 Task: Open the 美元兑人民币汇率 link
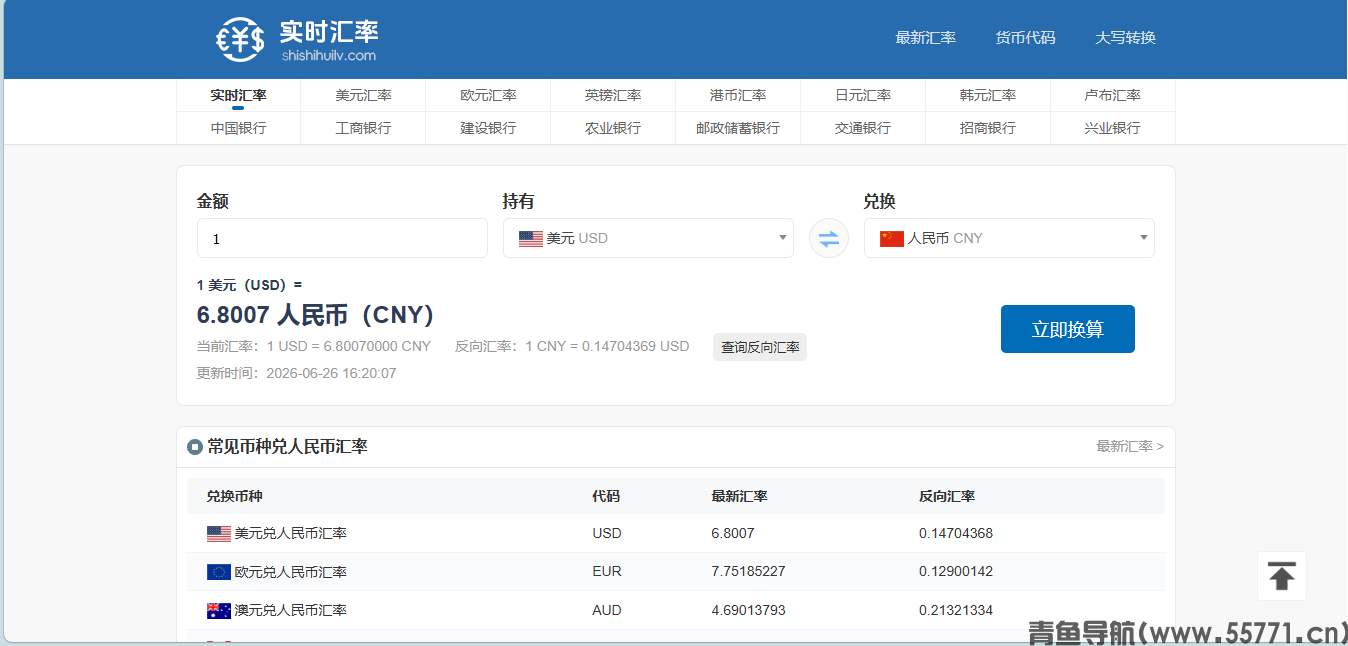[291, 534]
